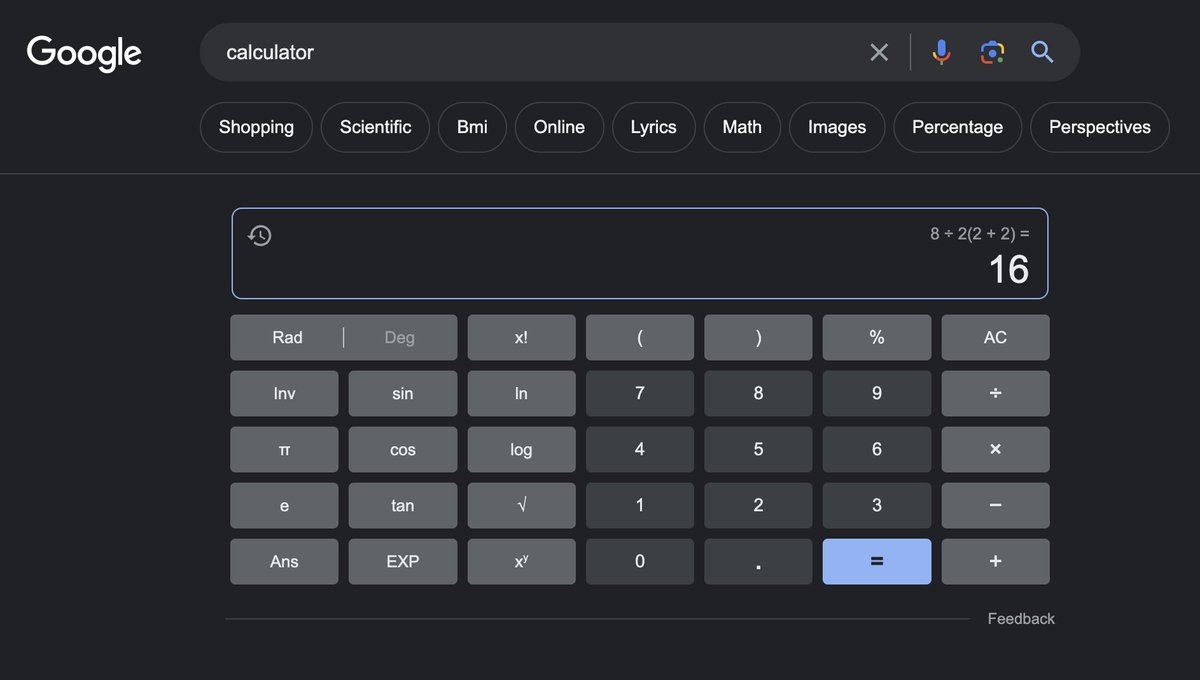Screen dimensions: 1200x680
Task: Clear the calculation with AC
Action: coord(995,338)
